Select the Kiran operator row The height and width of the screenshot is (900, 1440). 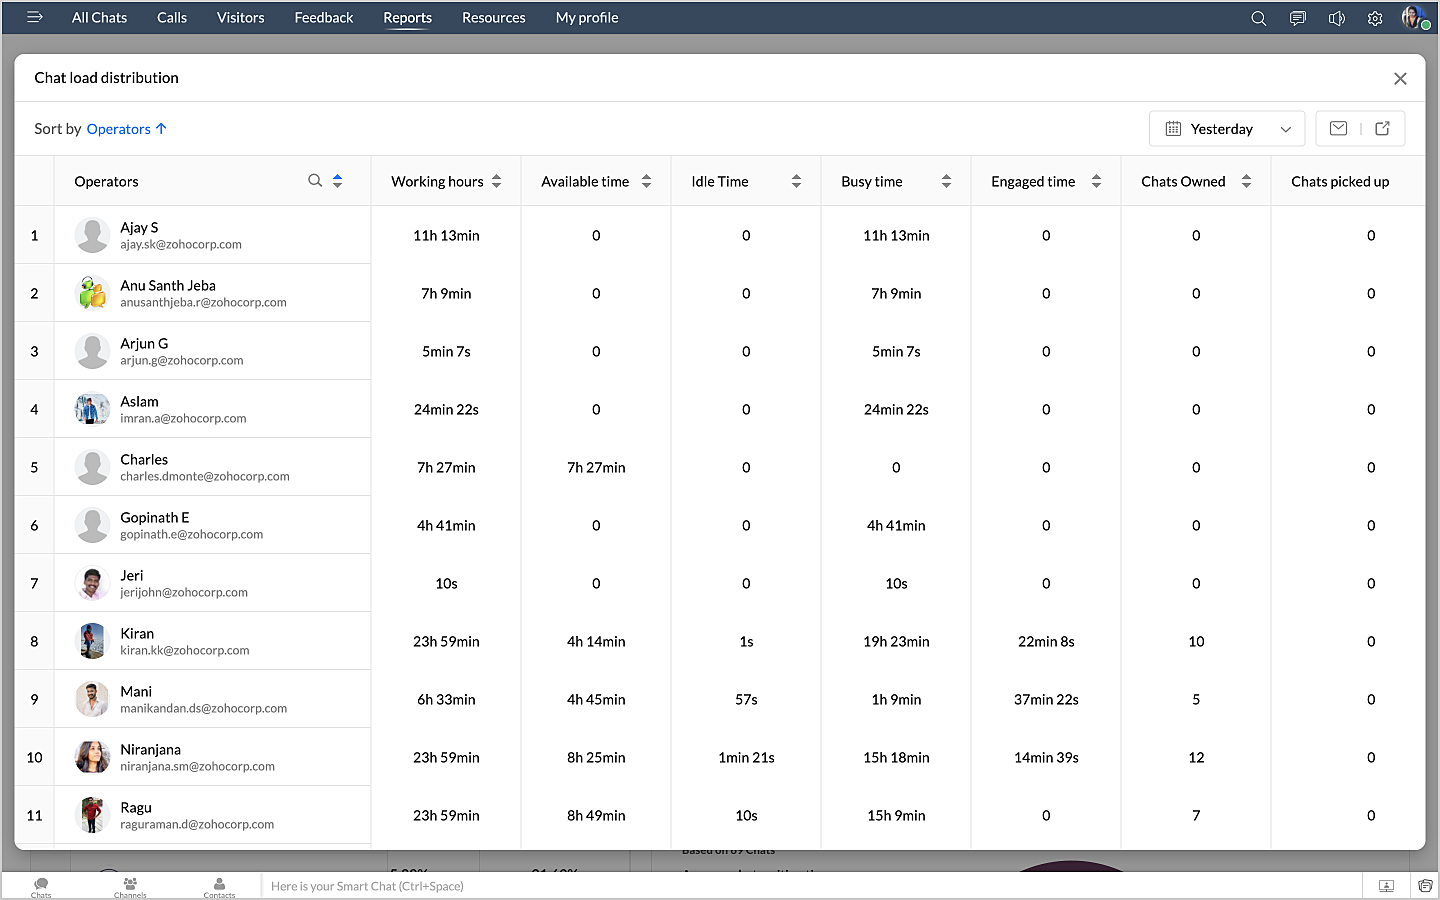(137, 634)
